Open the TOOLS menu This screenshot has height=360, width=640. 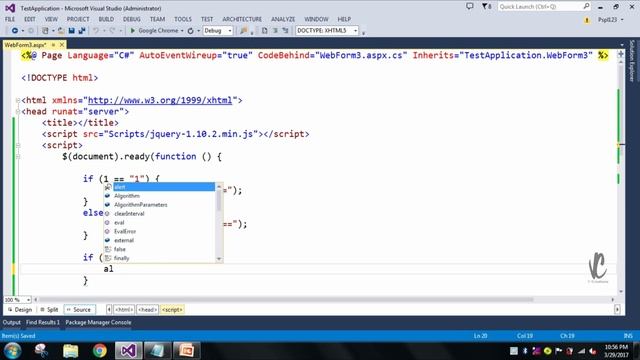pos(182,19)
